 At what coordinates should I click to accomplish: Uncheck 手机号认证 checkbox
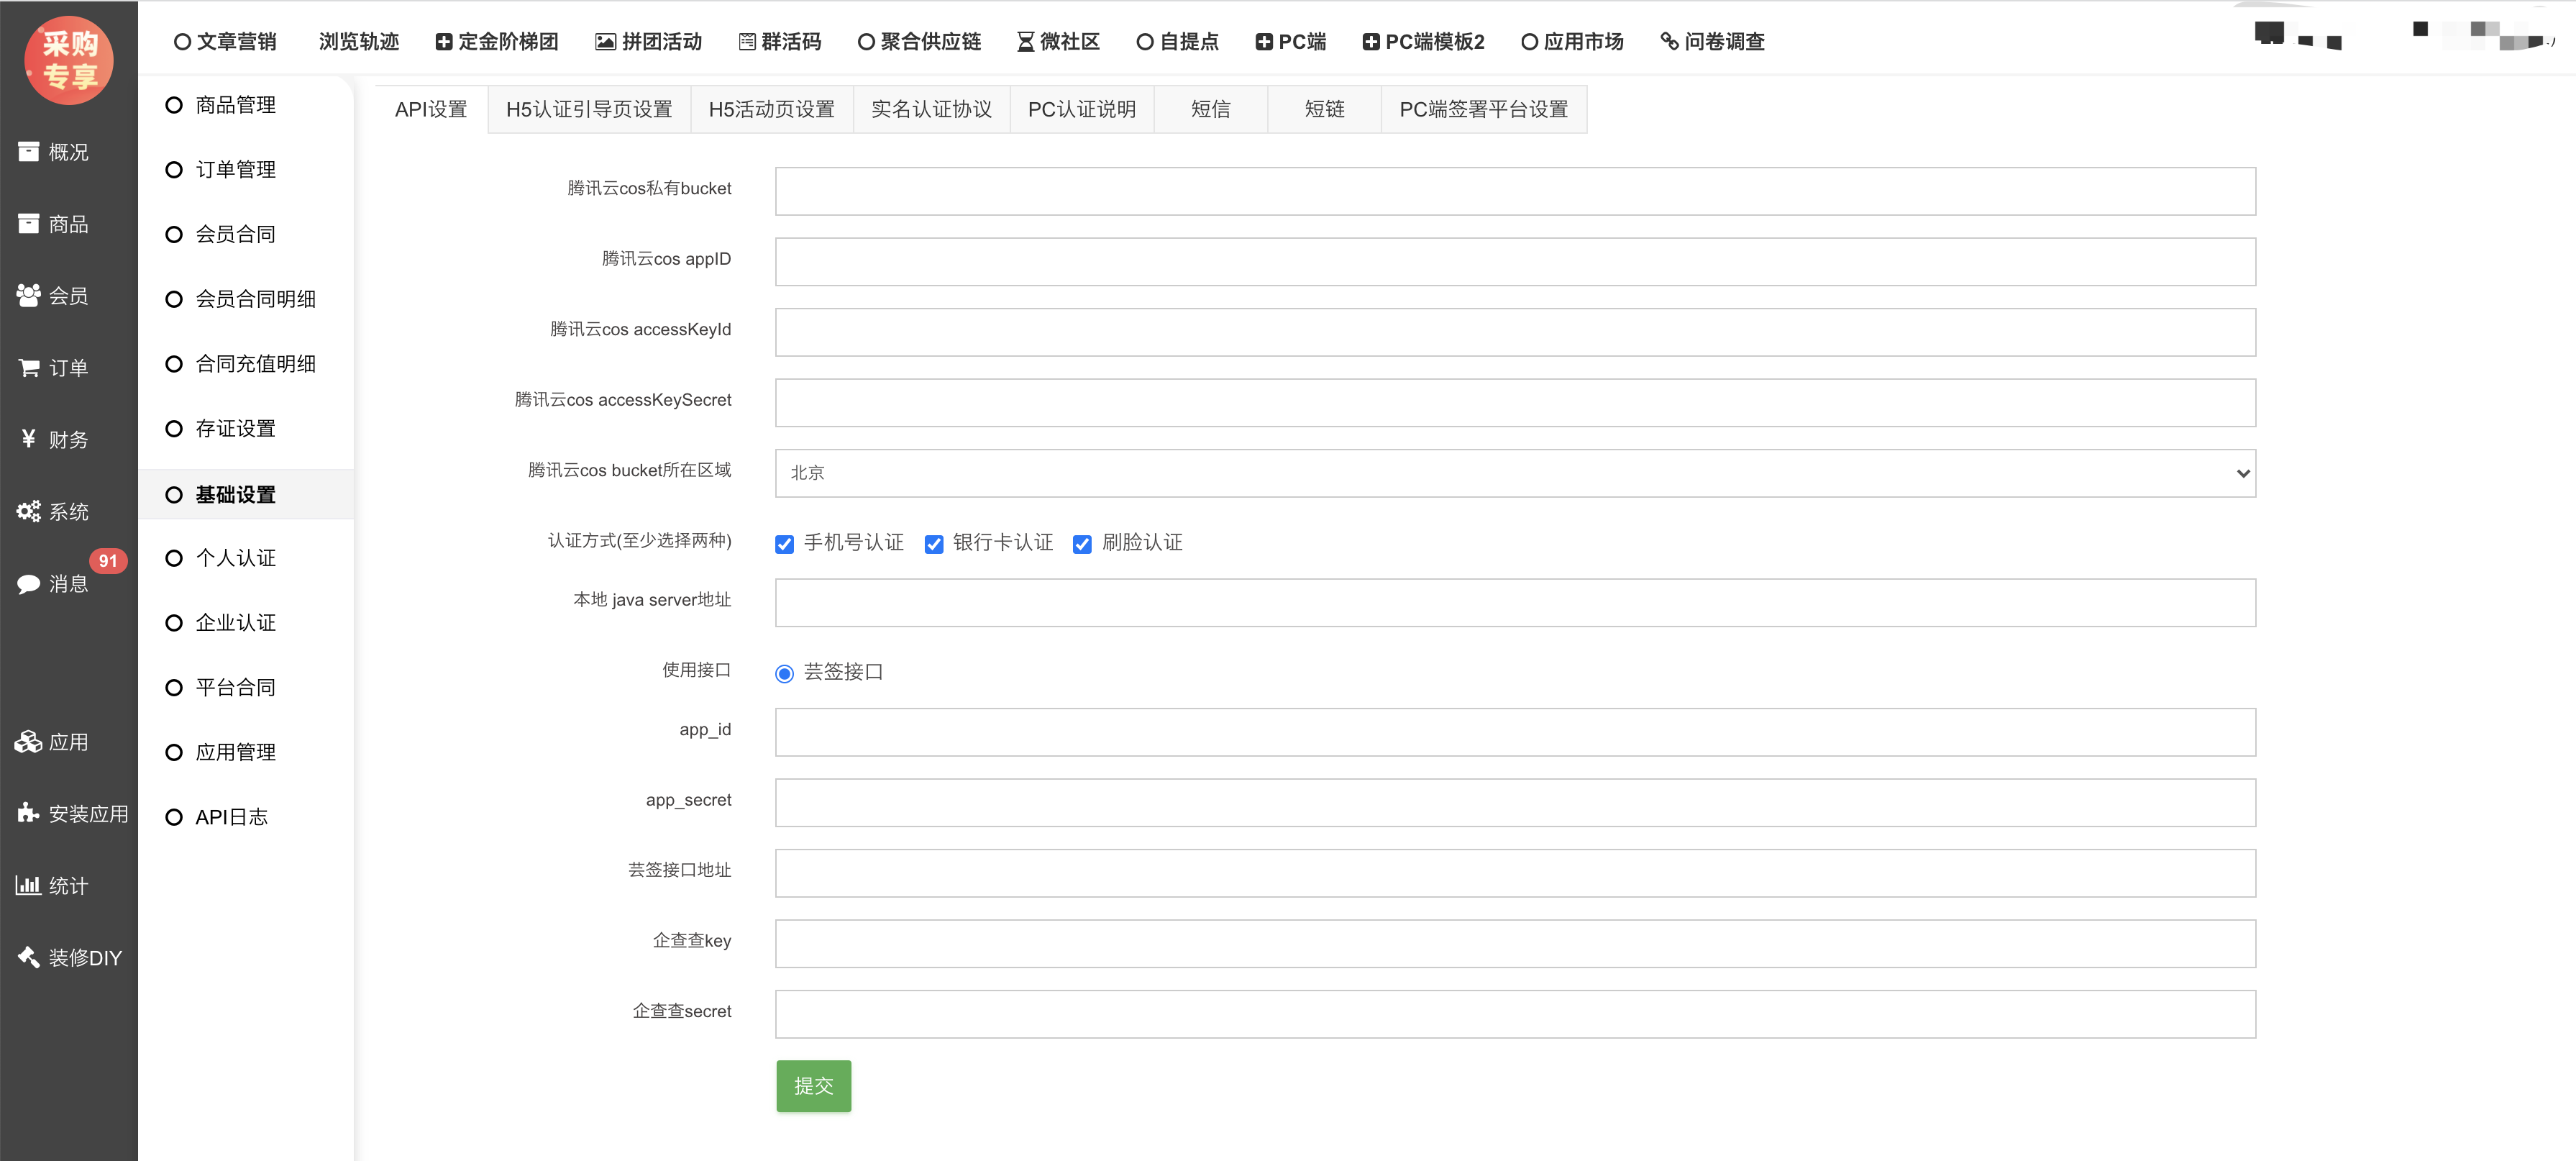pos(785,544)
